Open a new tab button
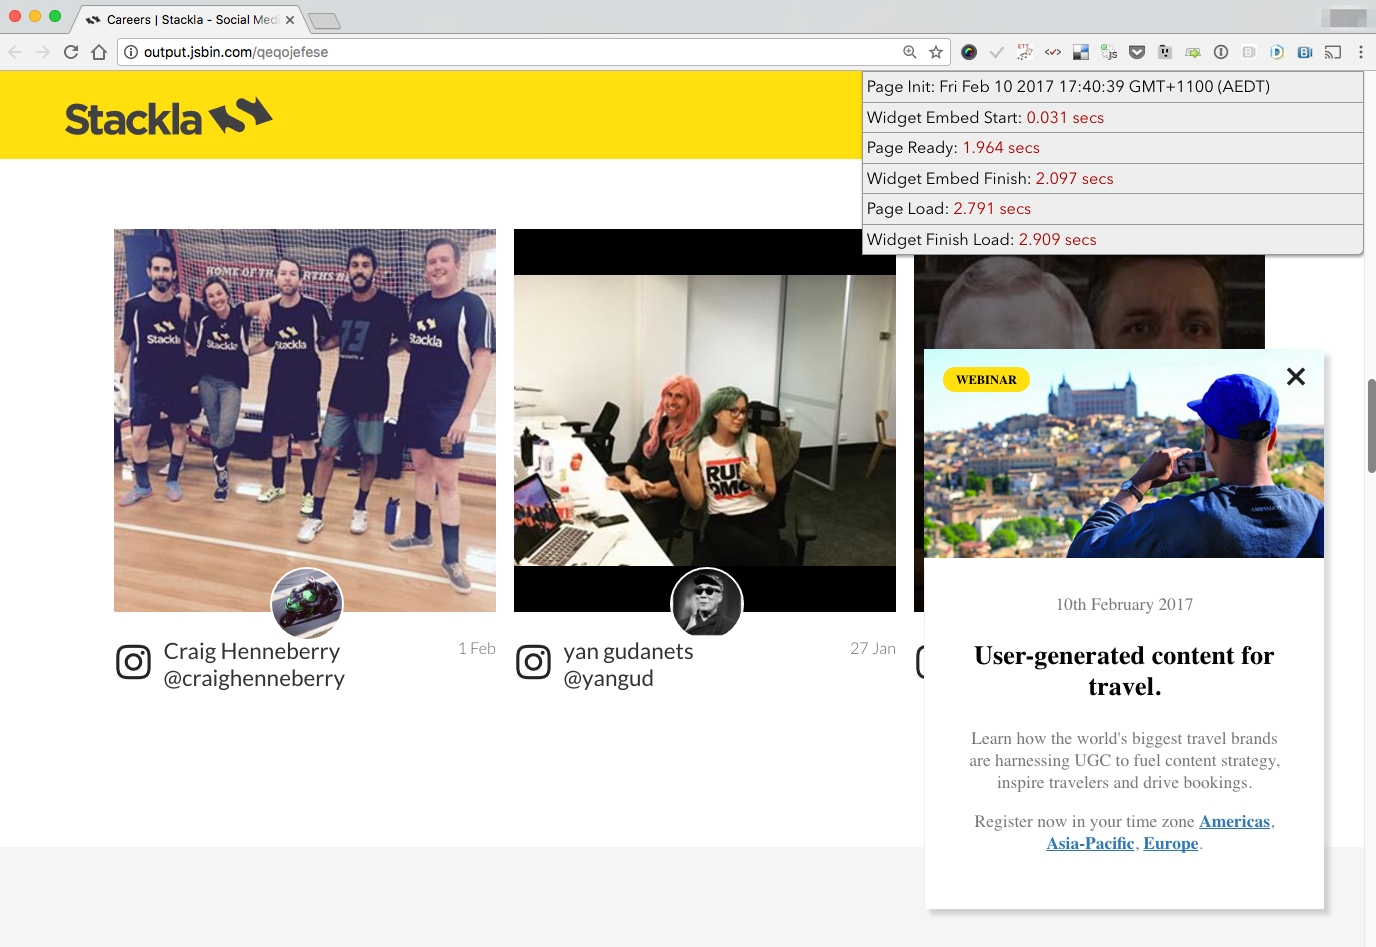The height and width of the screenshot is (947, 1376). [324, 20]
